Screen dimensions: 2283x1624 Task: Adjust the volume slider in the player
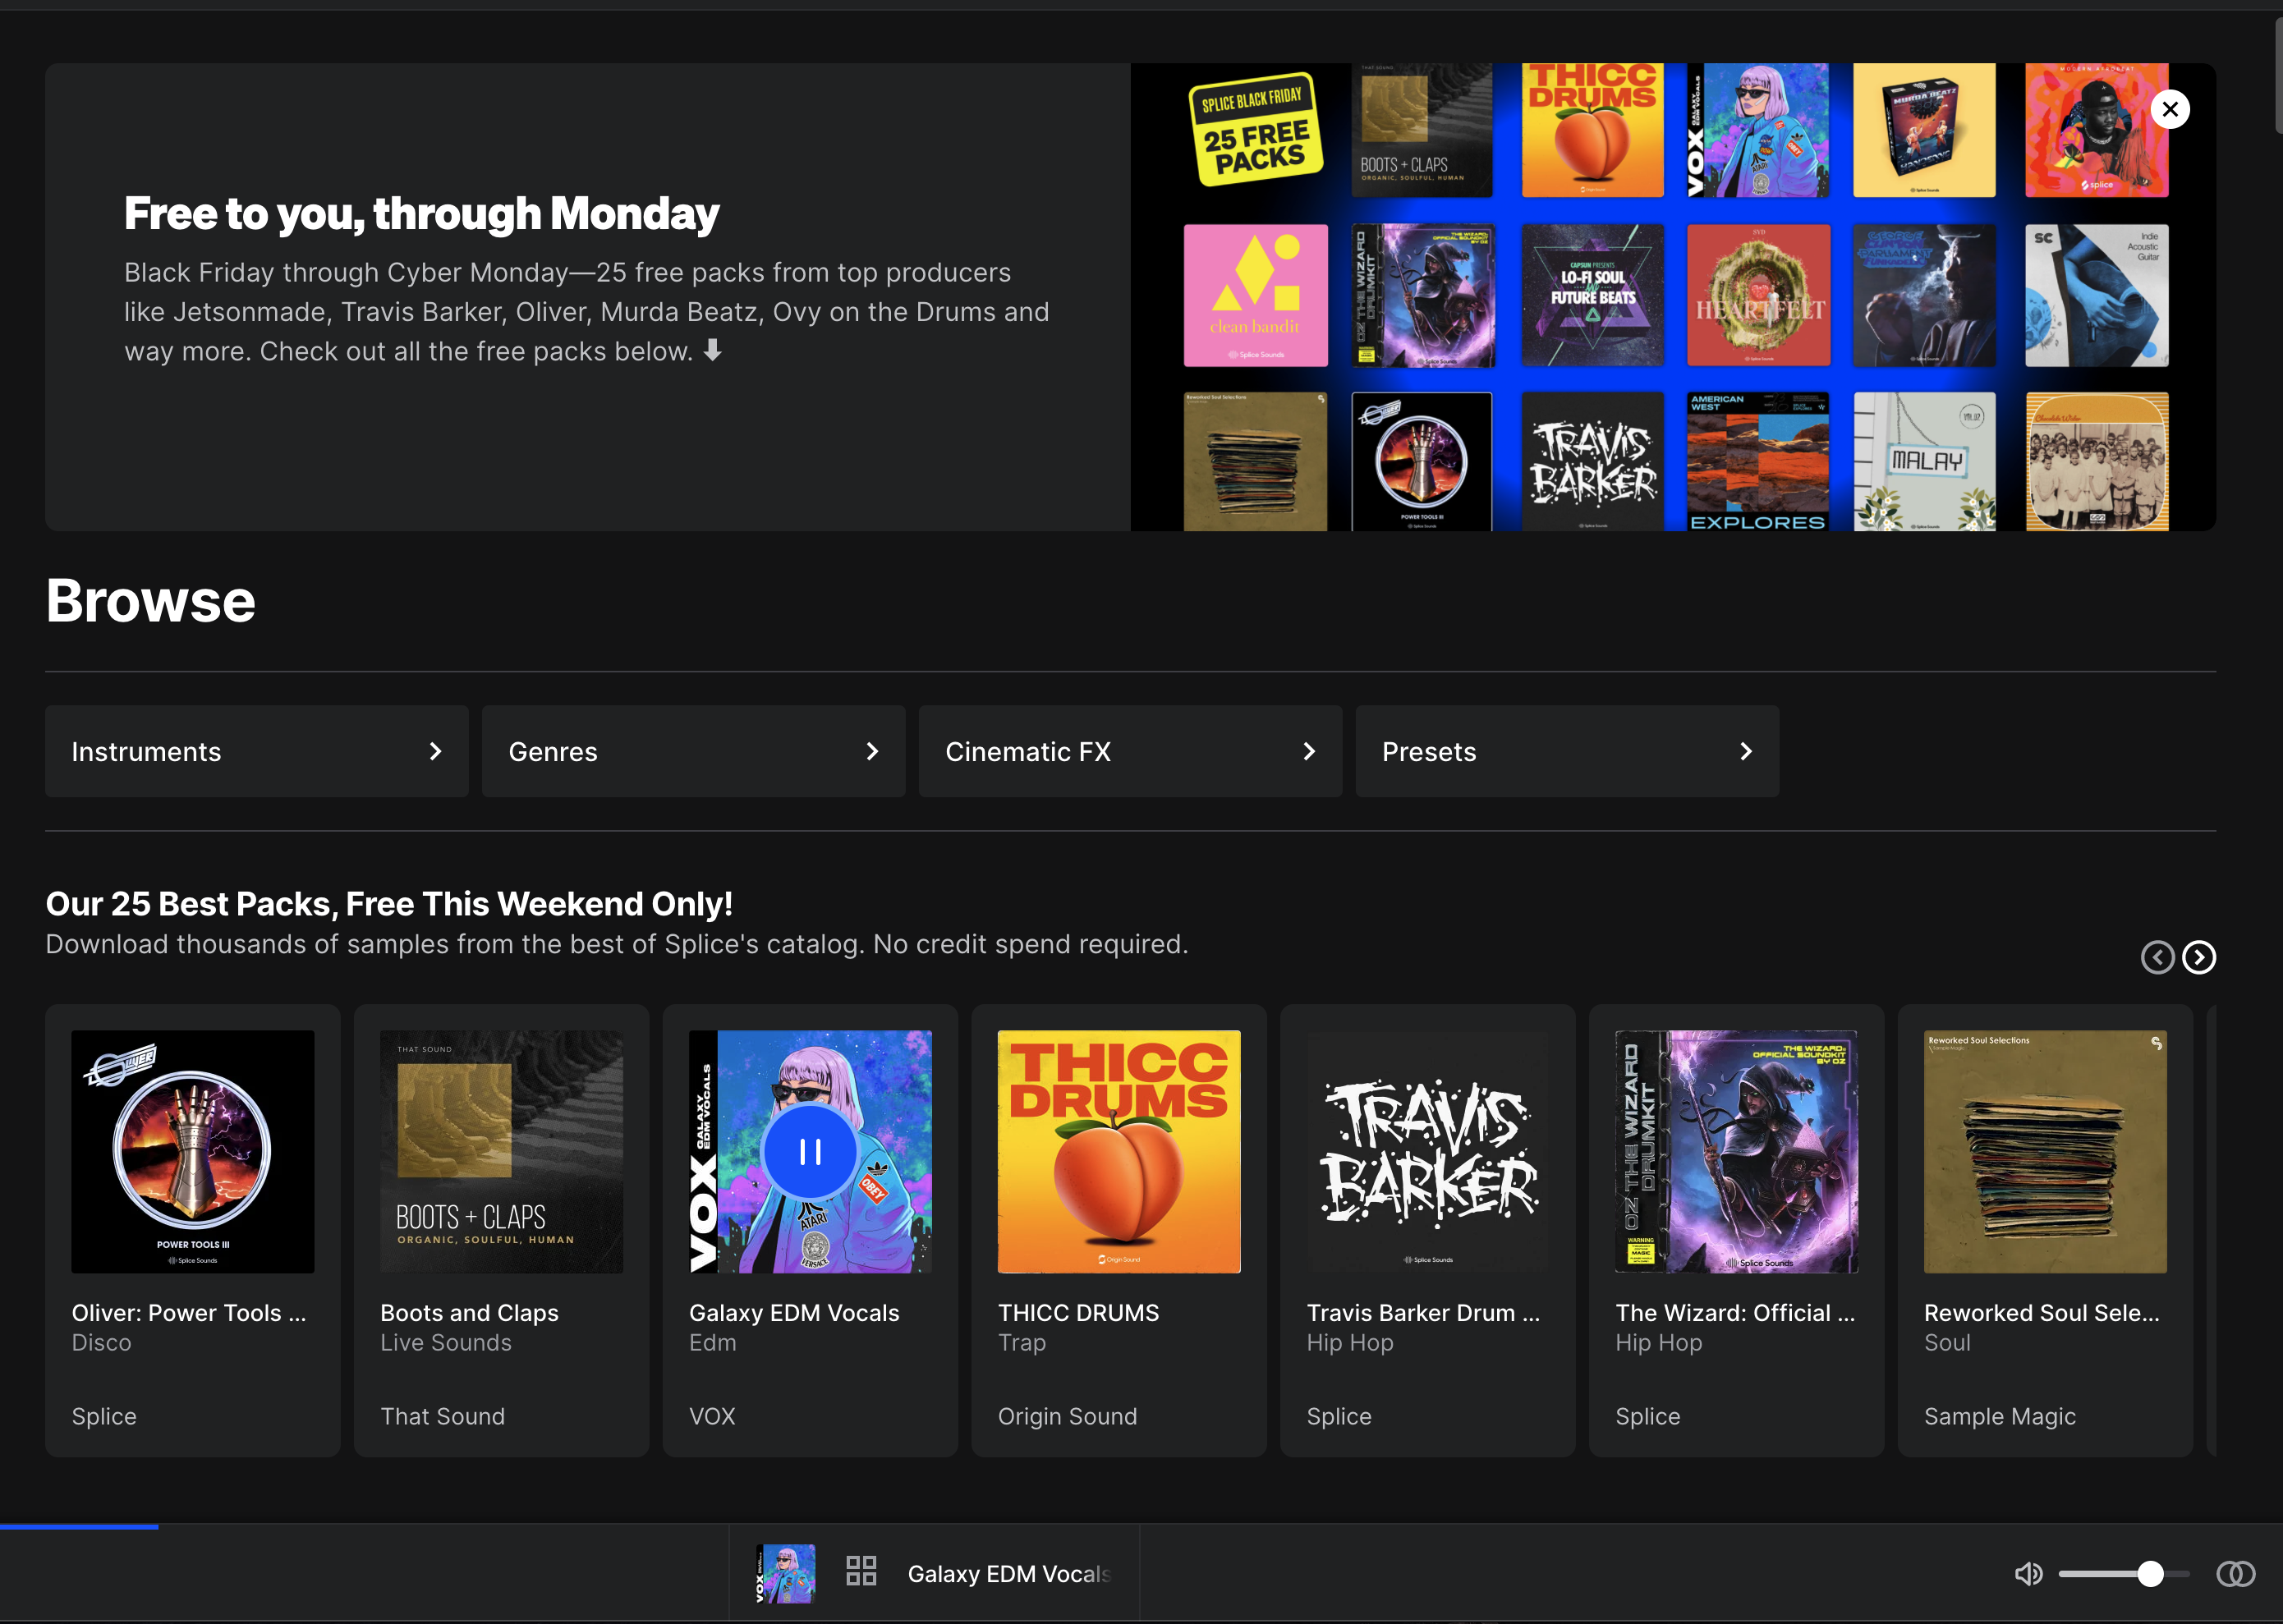tap(2124, 1574)
